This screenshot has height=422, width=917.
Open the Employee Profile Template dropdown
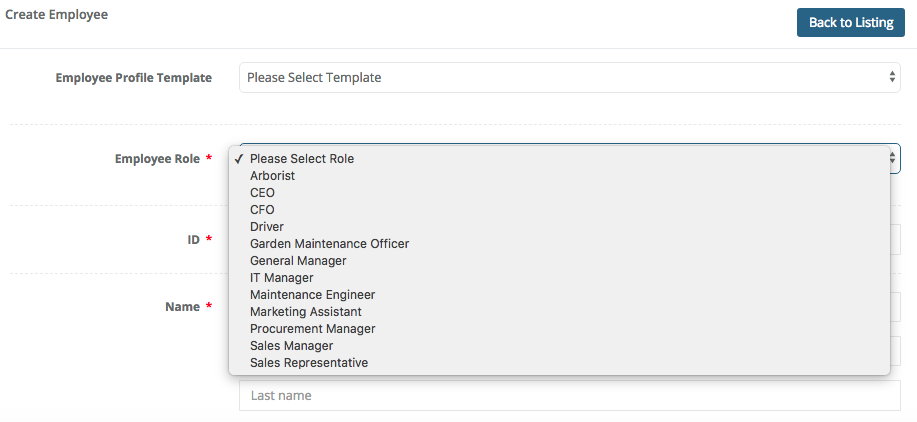569,77
